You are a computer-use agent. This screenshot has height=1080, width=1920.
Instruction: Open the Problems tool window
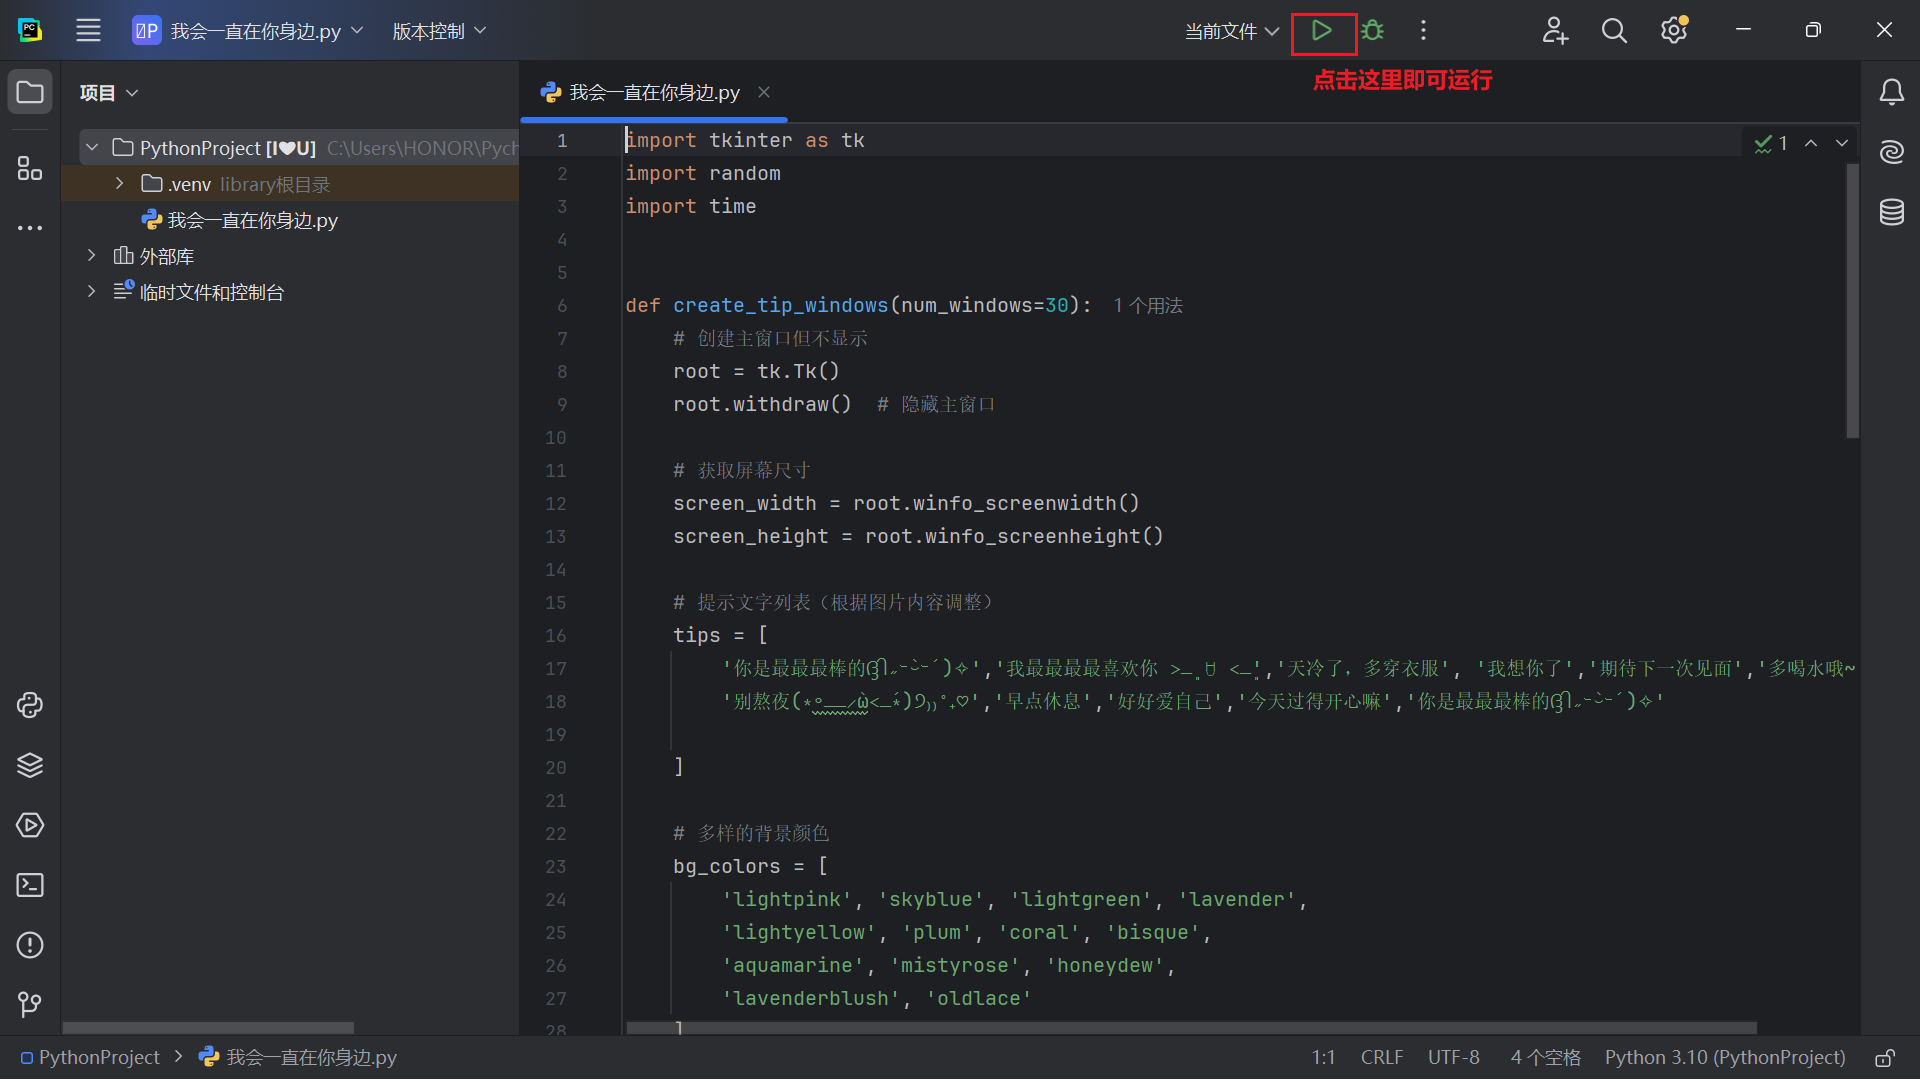30,945
